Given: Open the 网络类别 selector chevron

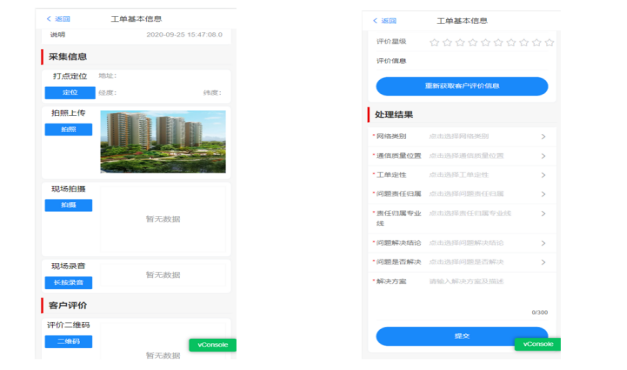Looking at the screenshot, I should 543,137.
